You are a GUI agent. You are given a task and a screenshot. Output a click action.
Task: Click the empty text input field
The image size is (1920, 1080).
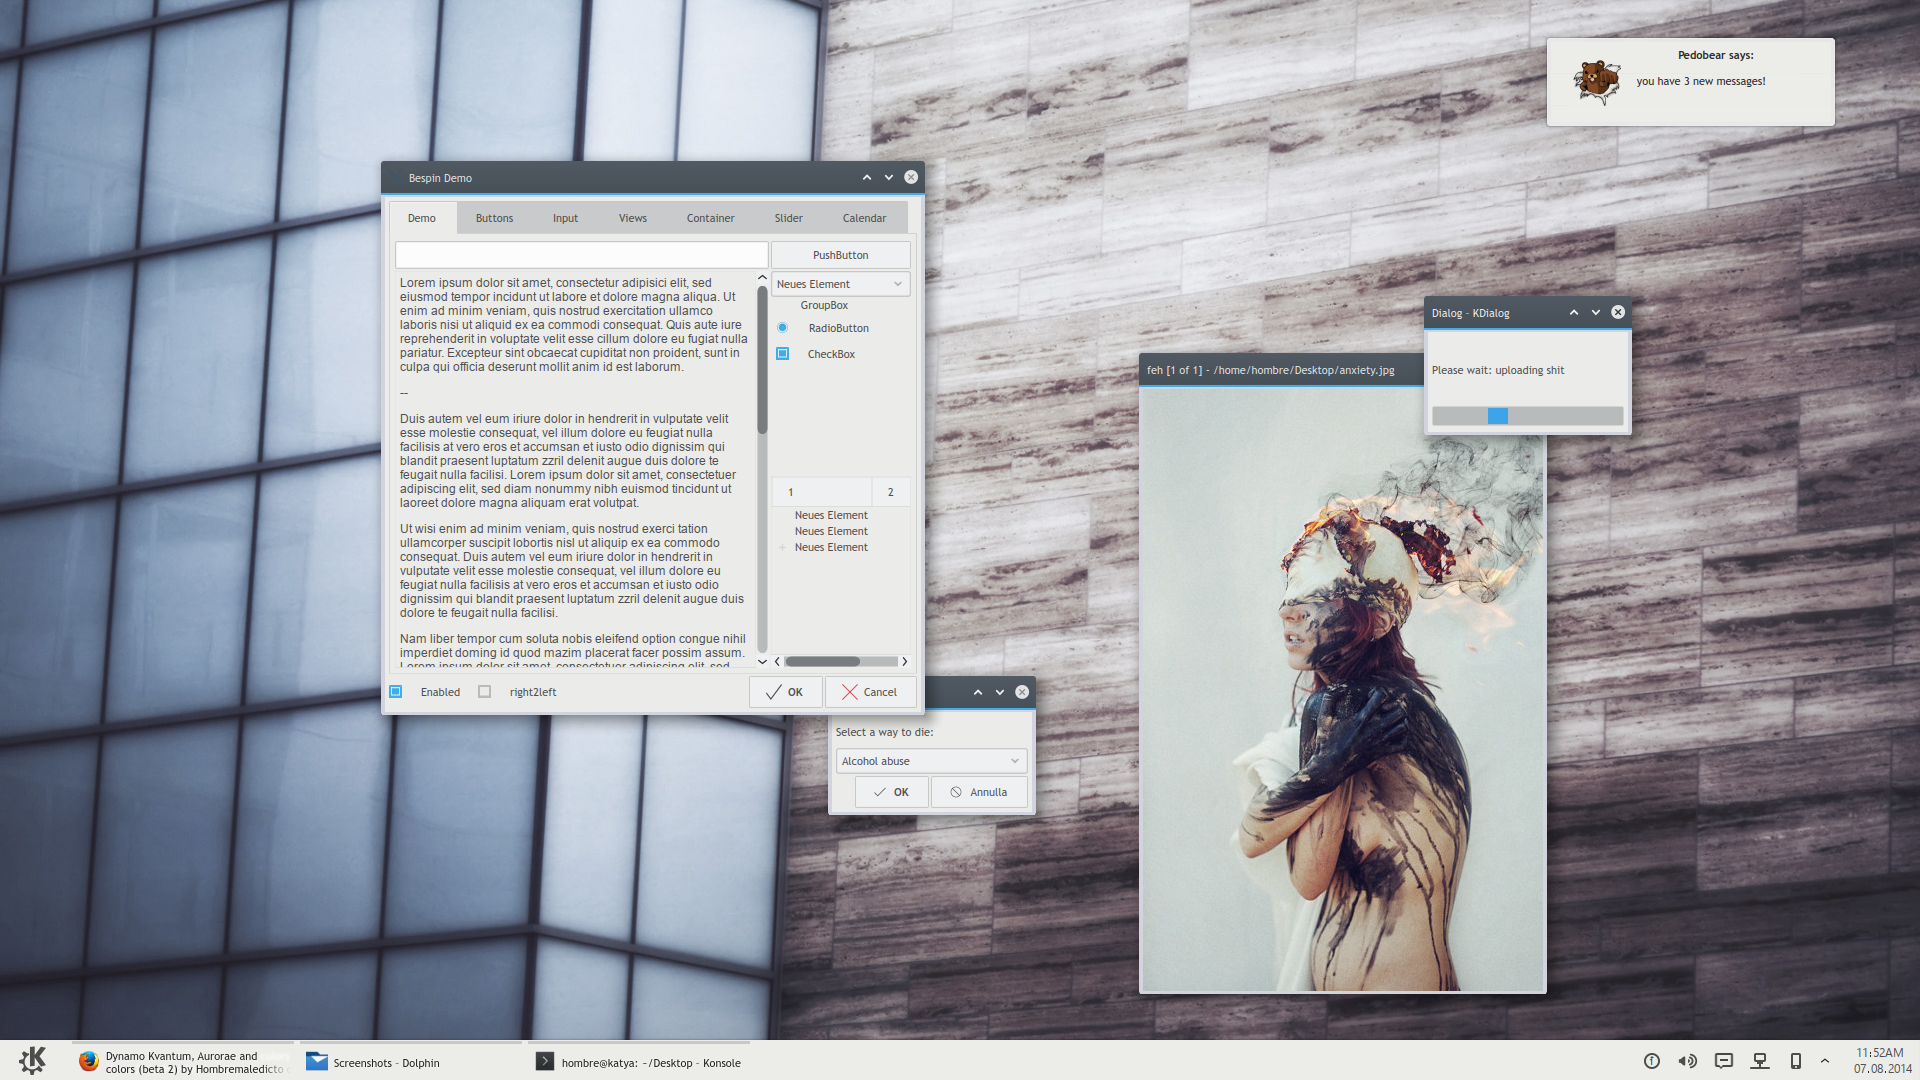(x=582, y=255)
